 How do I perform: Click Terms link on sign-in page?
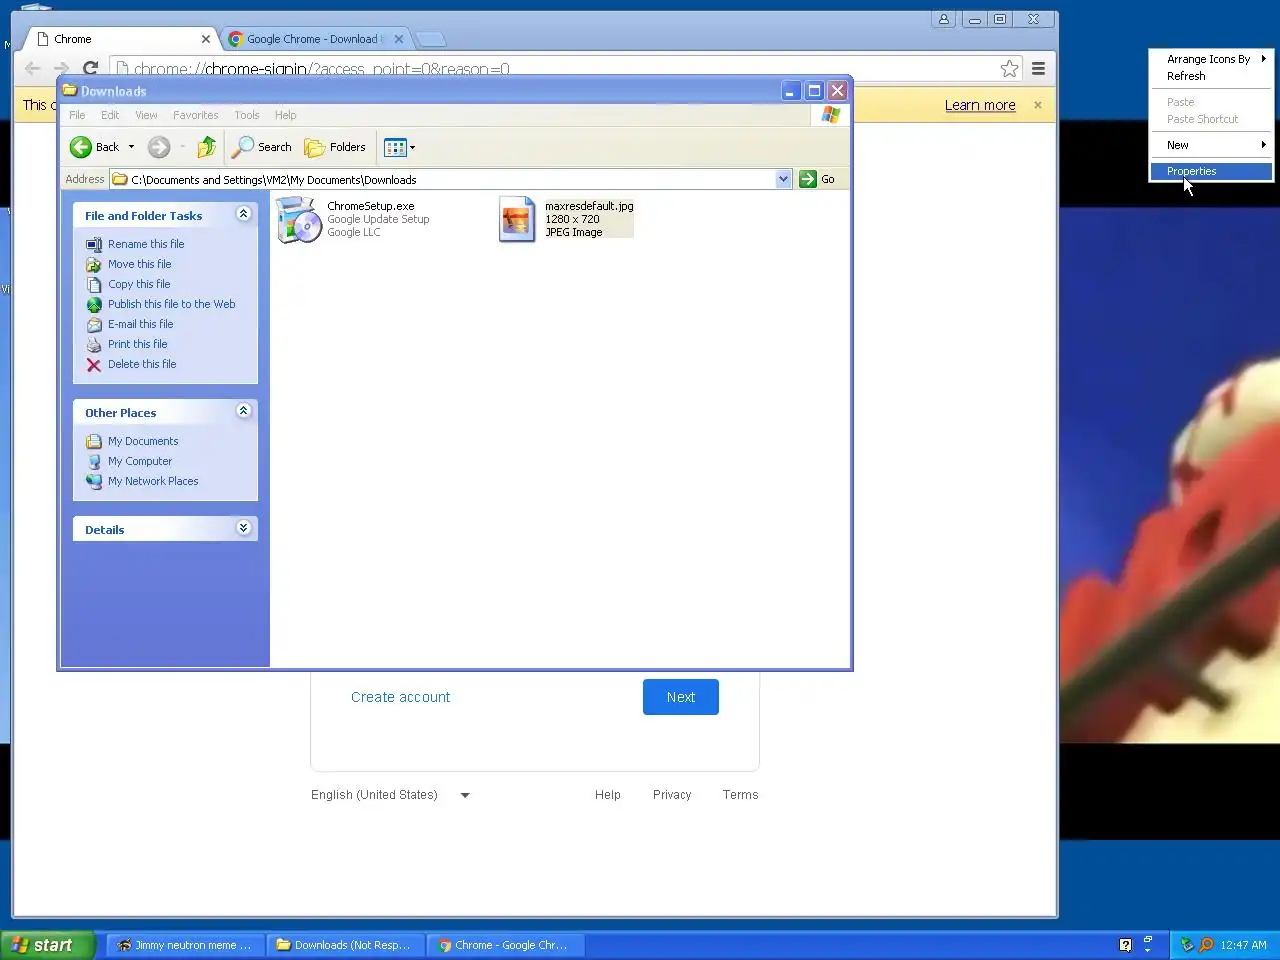point(740,795)
